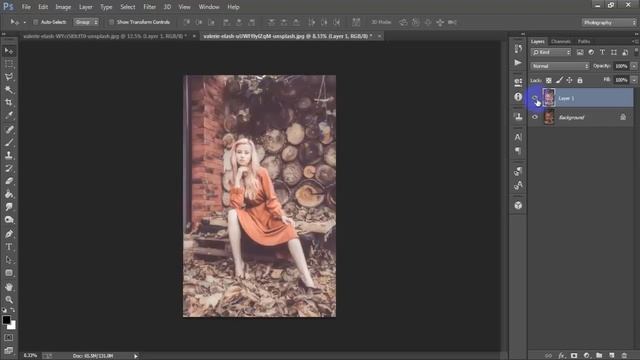
Task: Open the Layers panel flyout menu
Action: tap(635, 41)
